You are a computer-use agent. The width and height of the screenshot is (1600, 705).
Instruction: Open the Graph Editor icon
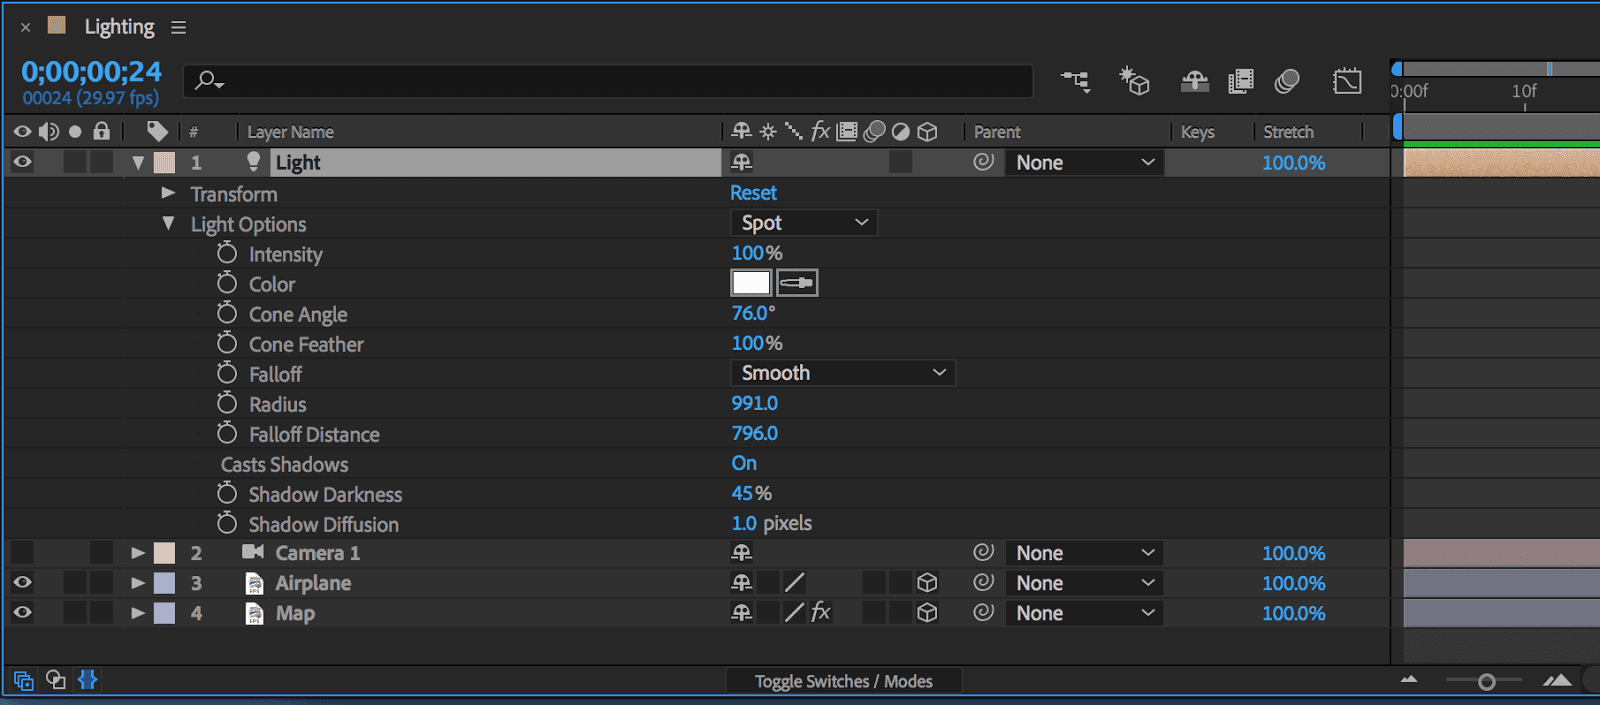click(1347, 81)
